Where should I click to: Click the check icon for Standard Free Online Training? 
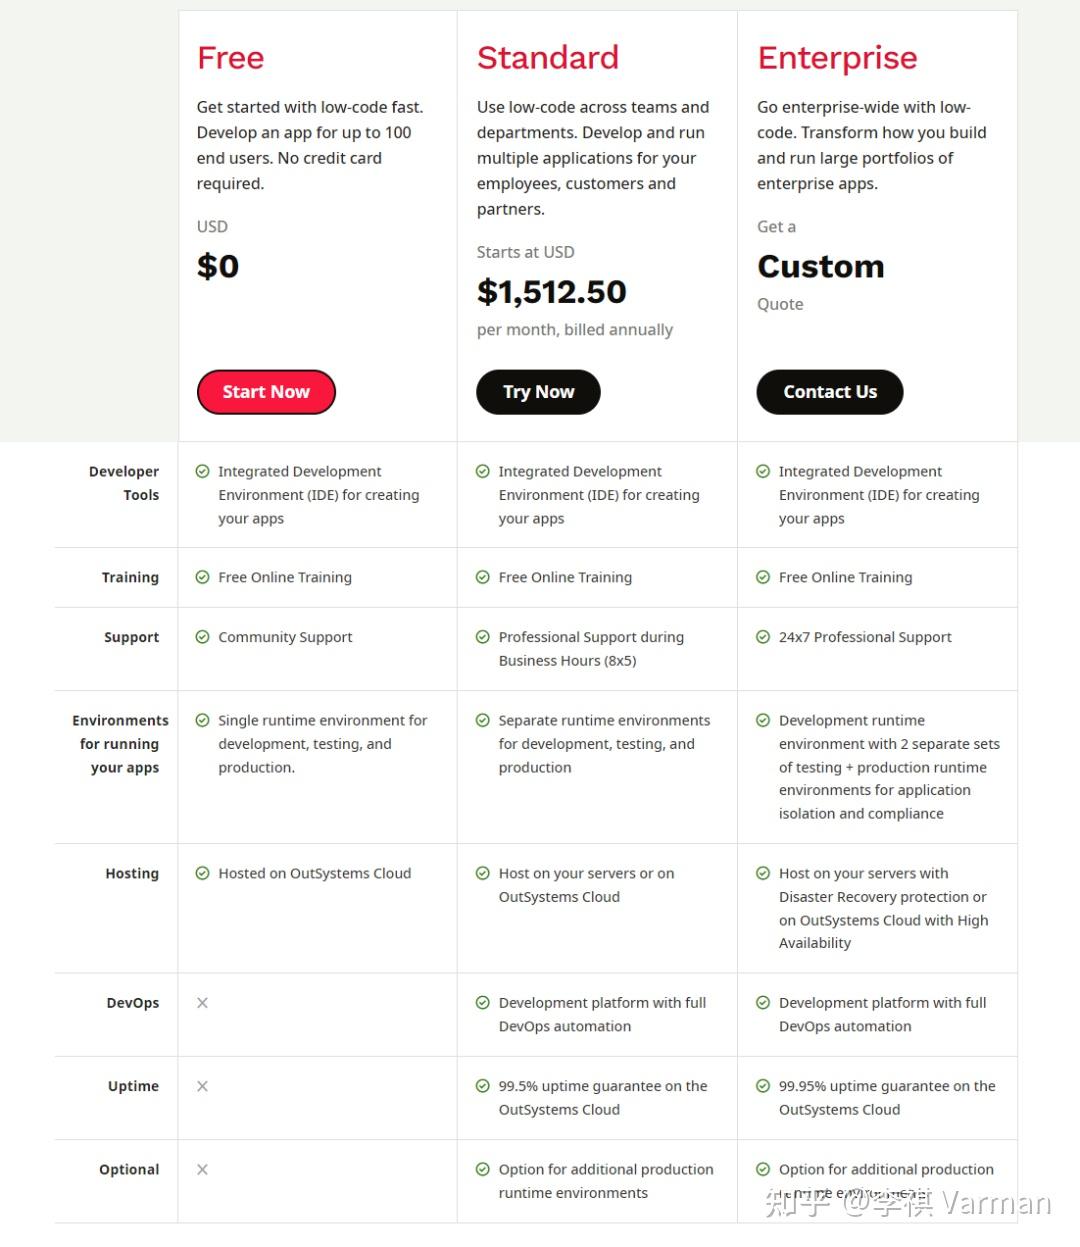pyautogui.click(x=482, y=577)
